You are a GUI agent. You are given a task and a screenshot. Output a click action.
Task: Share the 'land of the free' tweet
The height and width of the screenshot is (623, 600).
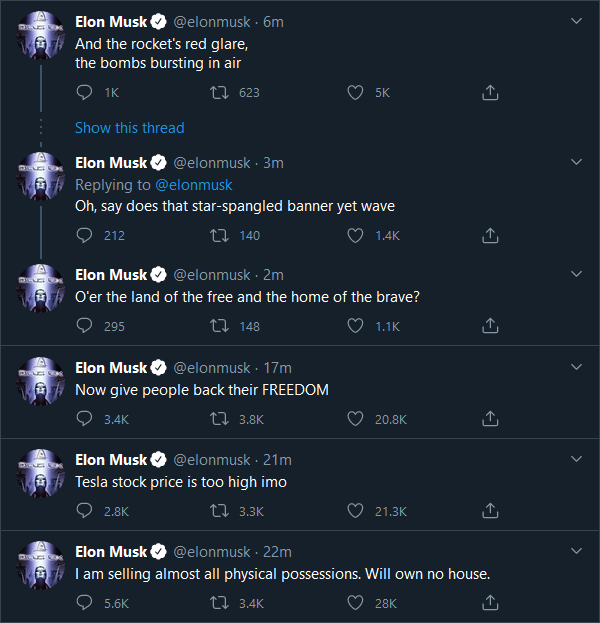click(490, 326)
